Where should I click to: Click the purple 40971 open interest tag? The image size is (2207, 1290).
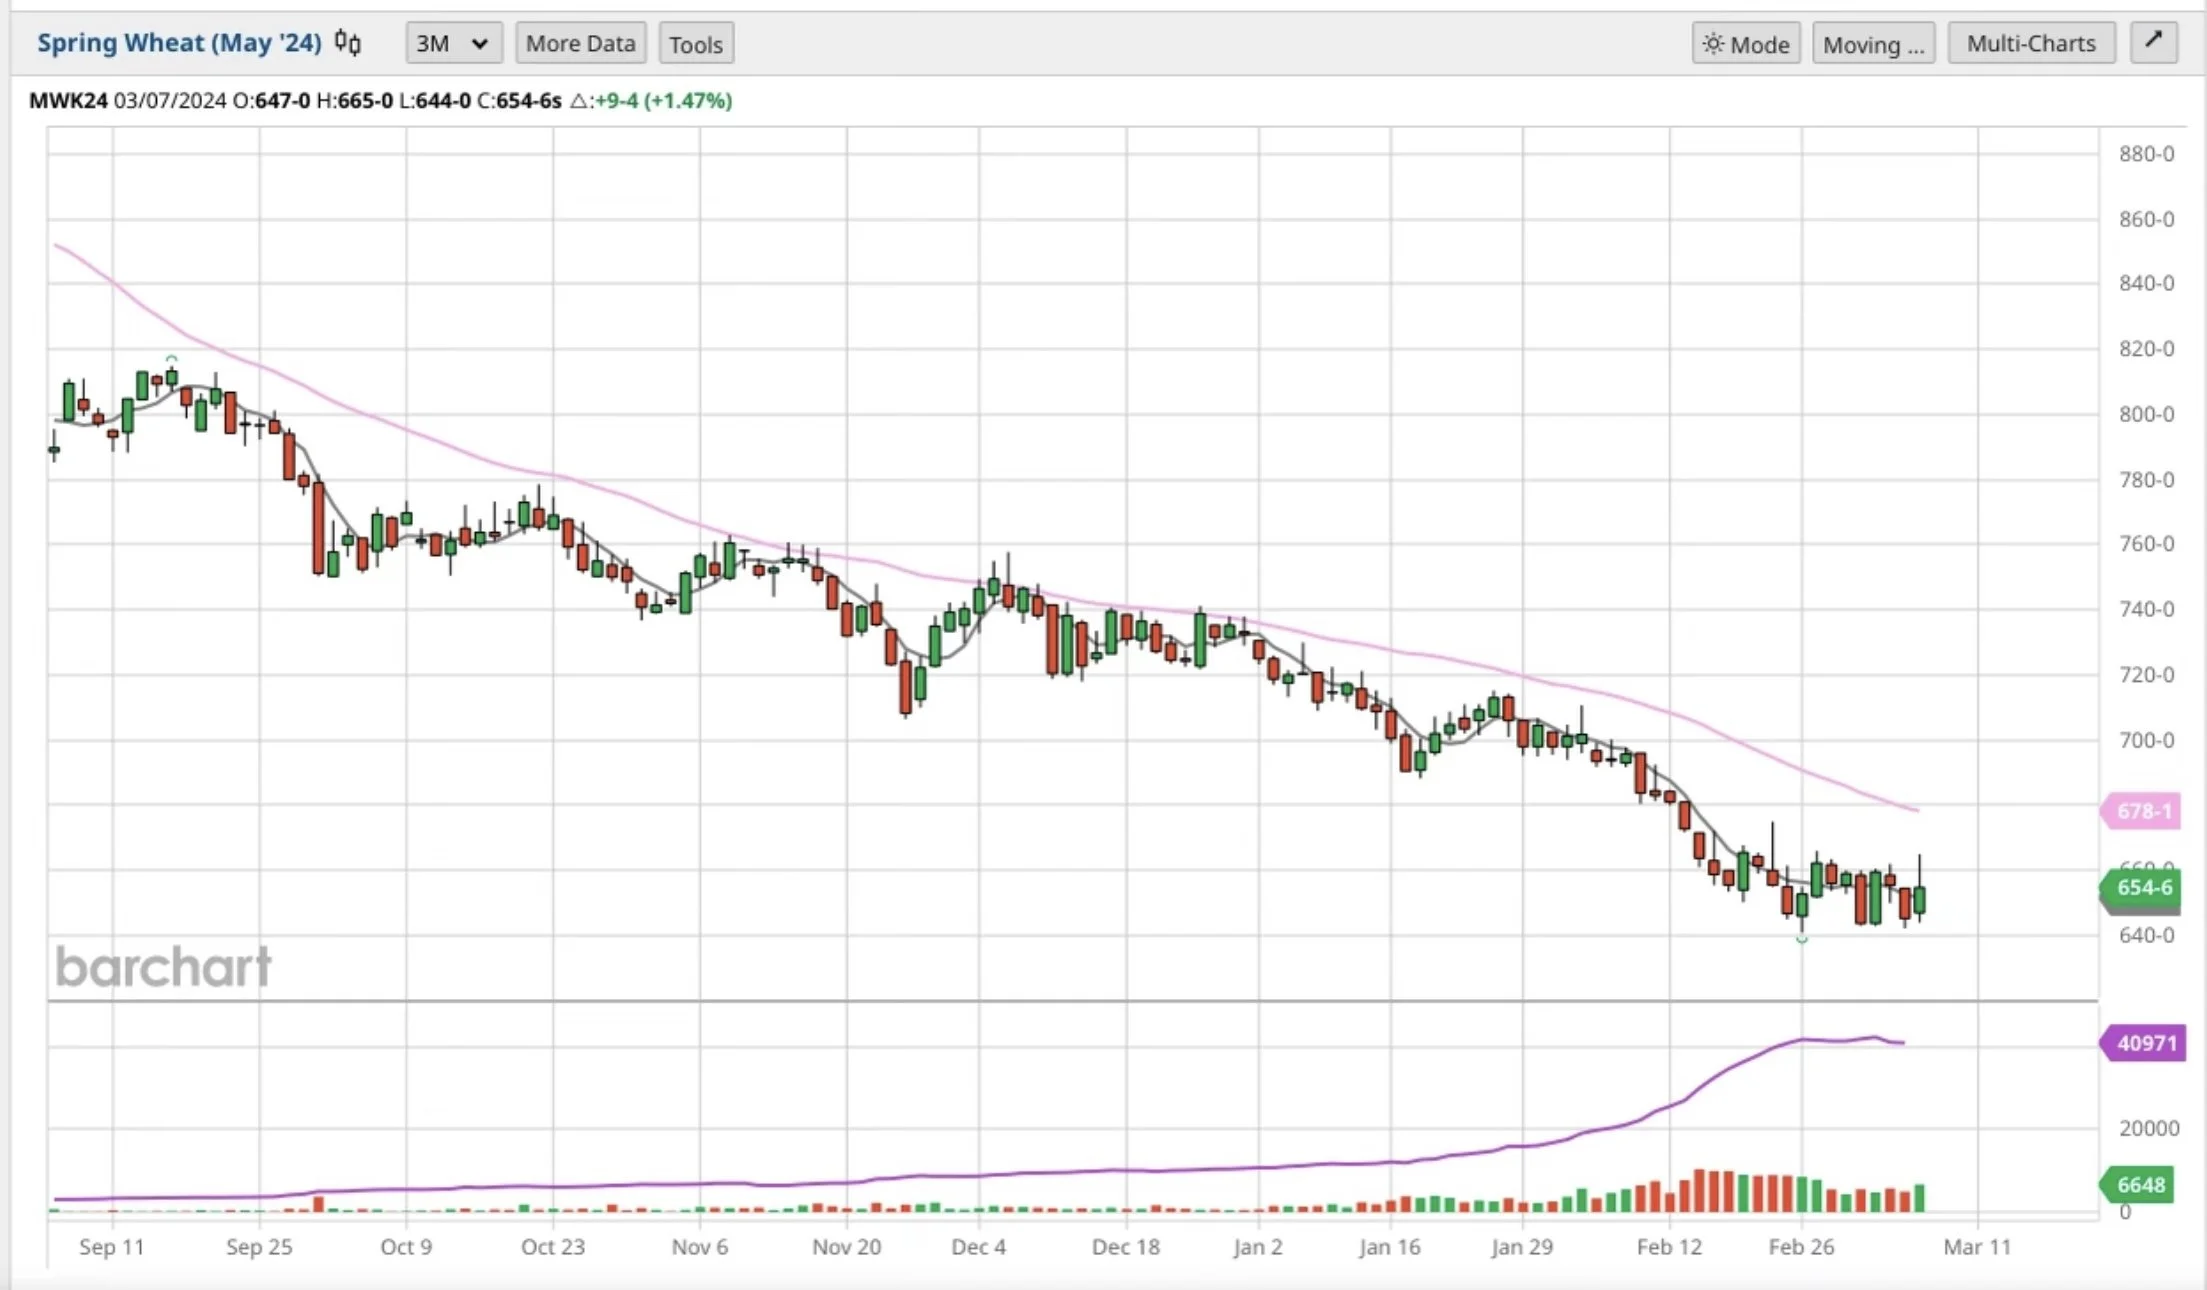click(2144, 1043)
